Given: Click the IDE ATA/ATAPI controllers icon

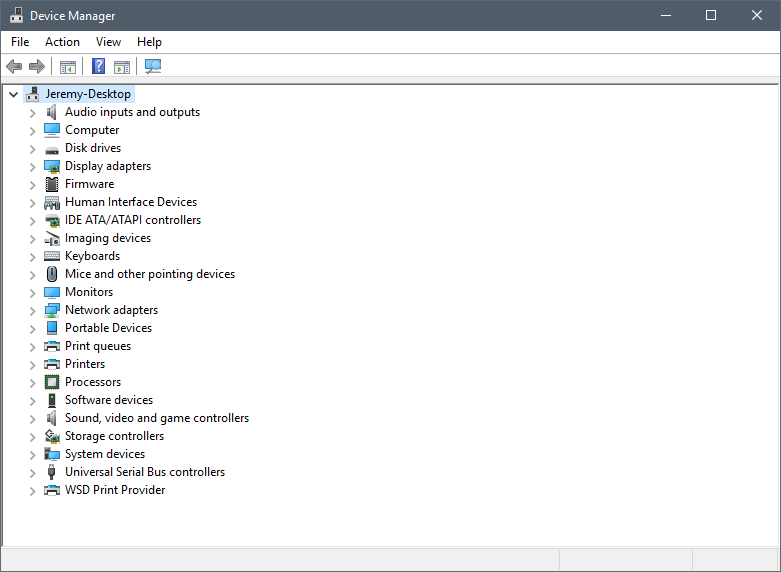Looking at the screenshot, I should tap(52, 220).
